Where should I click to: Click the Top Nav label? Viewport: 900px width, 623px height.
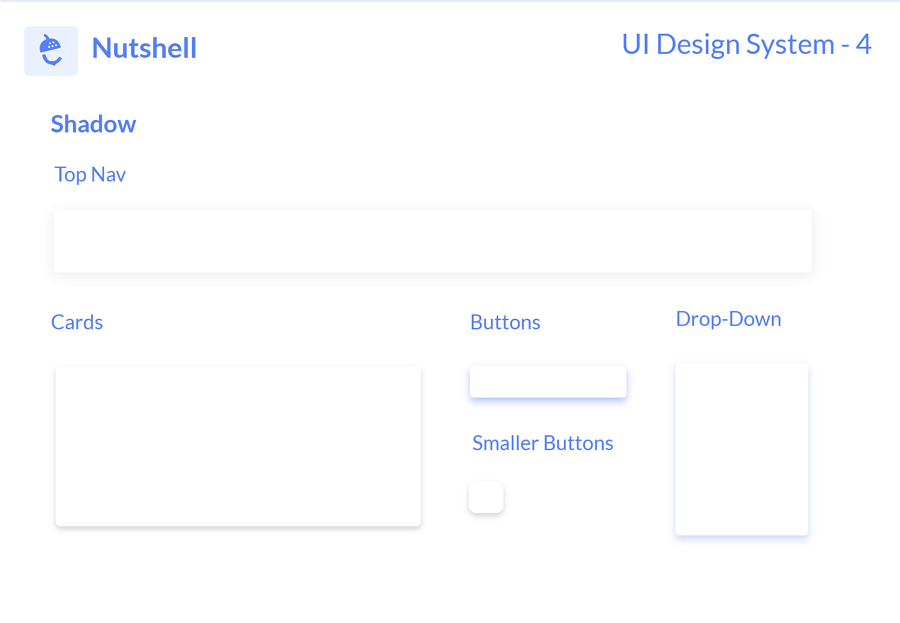pos(90,174)
